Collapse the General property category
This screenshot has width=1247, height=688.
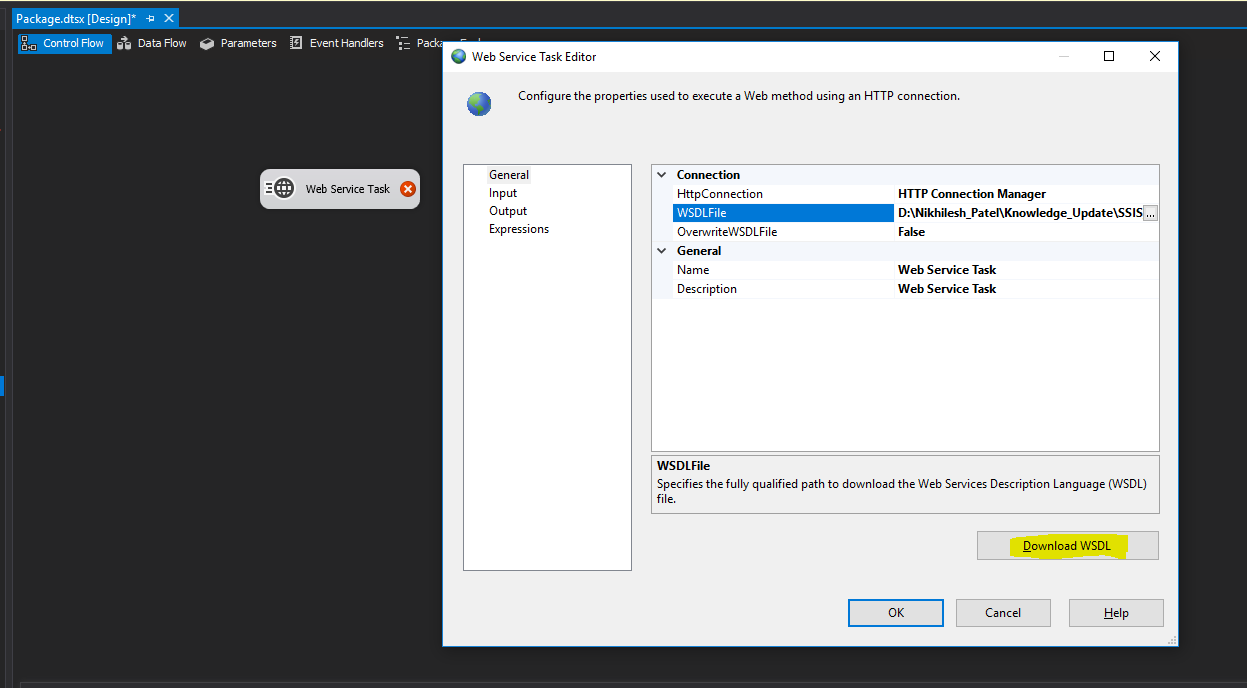(x=661, y=251)
